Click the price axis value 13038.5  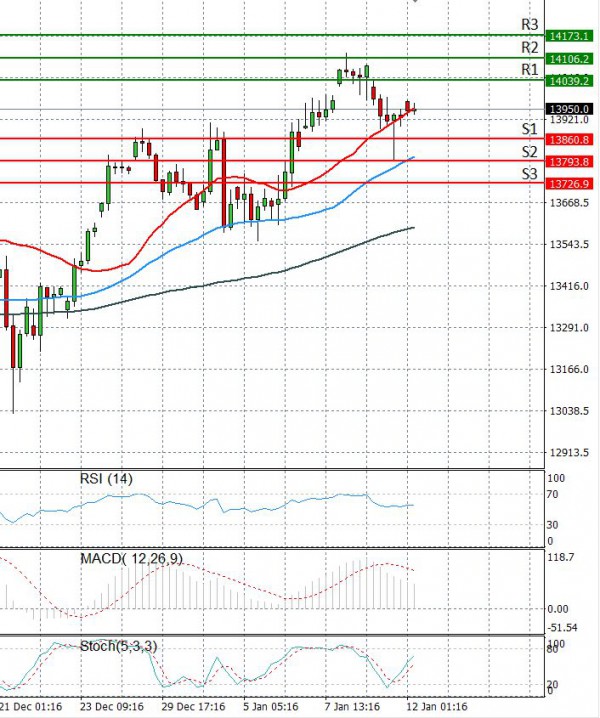click(x=569, y=411)
